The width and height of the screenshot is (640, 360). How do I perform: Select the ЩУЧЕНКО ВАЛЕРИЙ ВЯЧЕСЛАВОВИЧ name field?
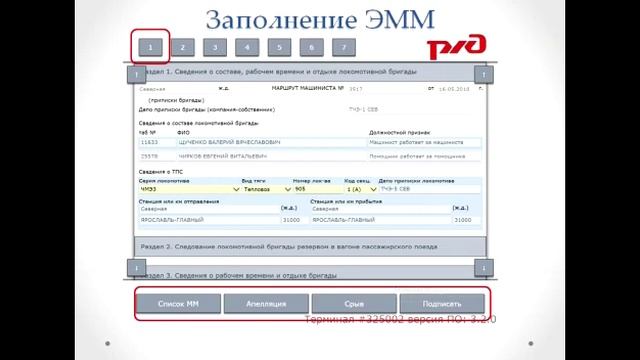[x=271, y=142]
